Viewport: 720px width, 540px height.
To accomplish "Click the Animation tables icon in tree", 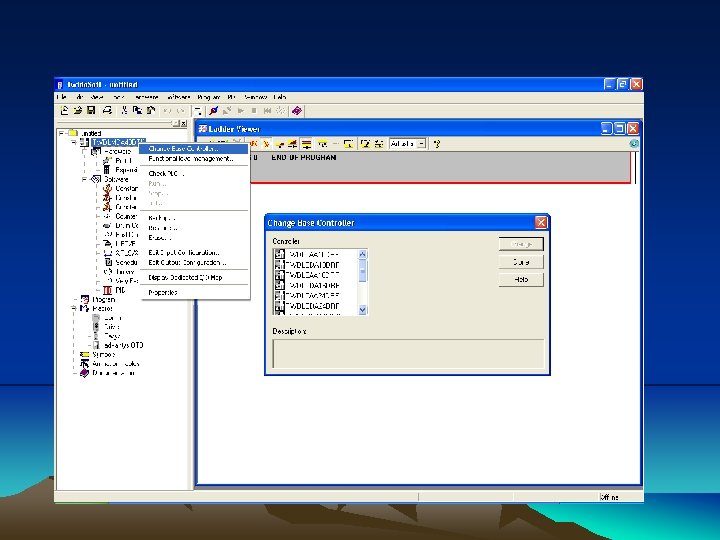I will [84, 364].
